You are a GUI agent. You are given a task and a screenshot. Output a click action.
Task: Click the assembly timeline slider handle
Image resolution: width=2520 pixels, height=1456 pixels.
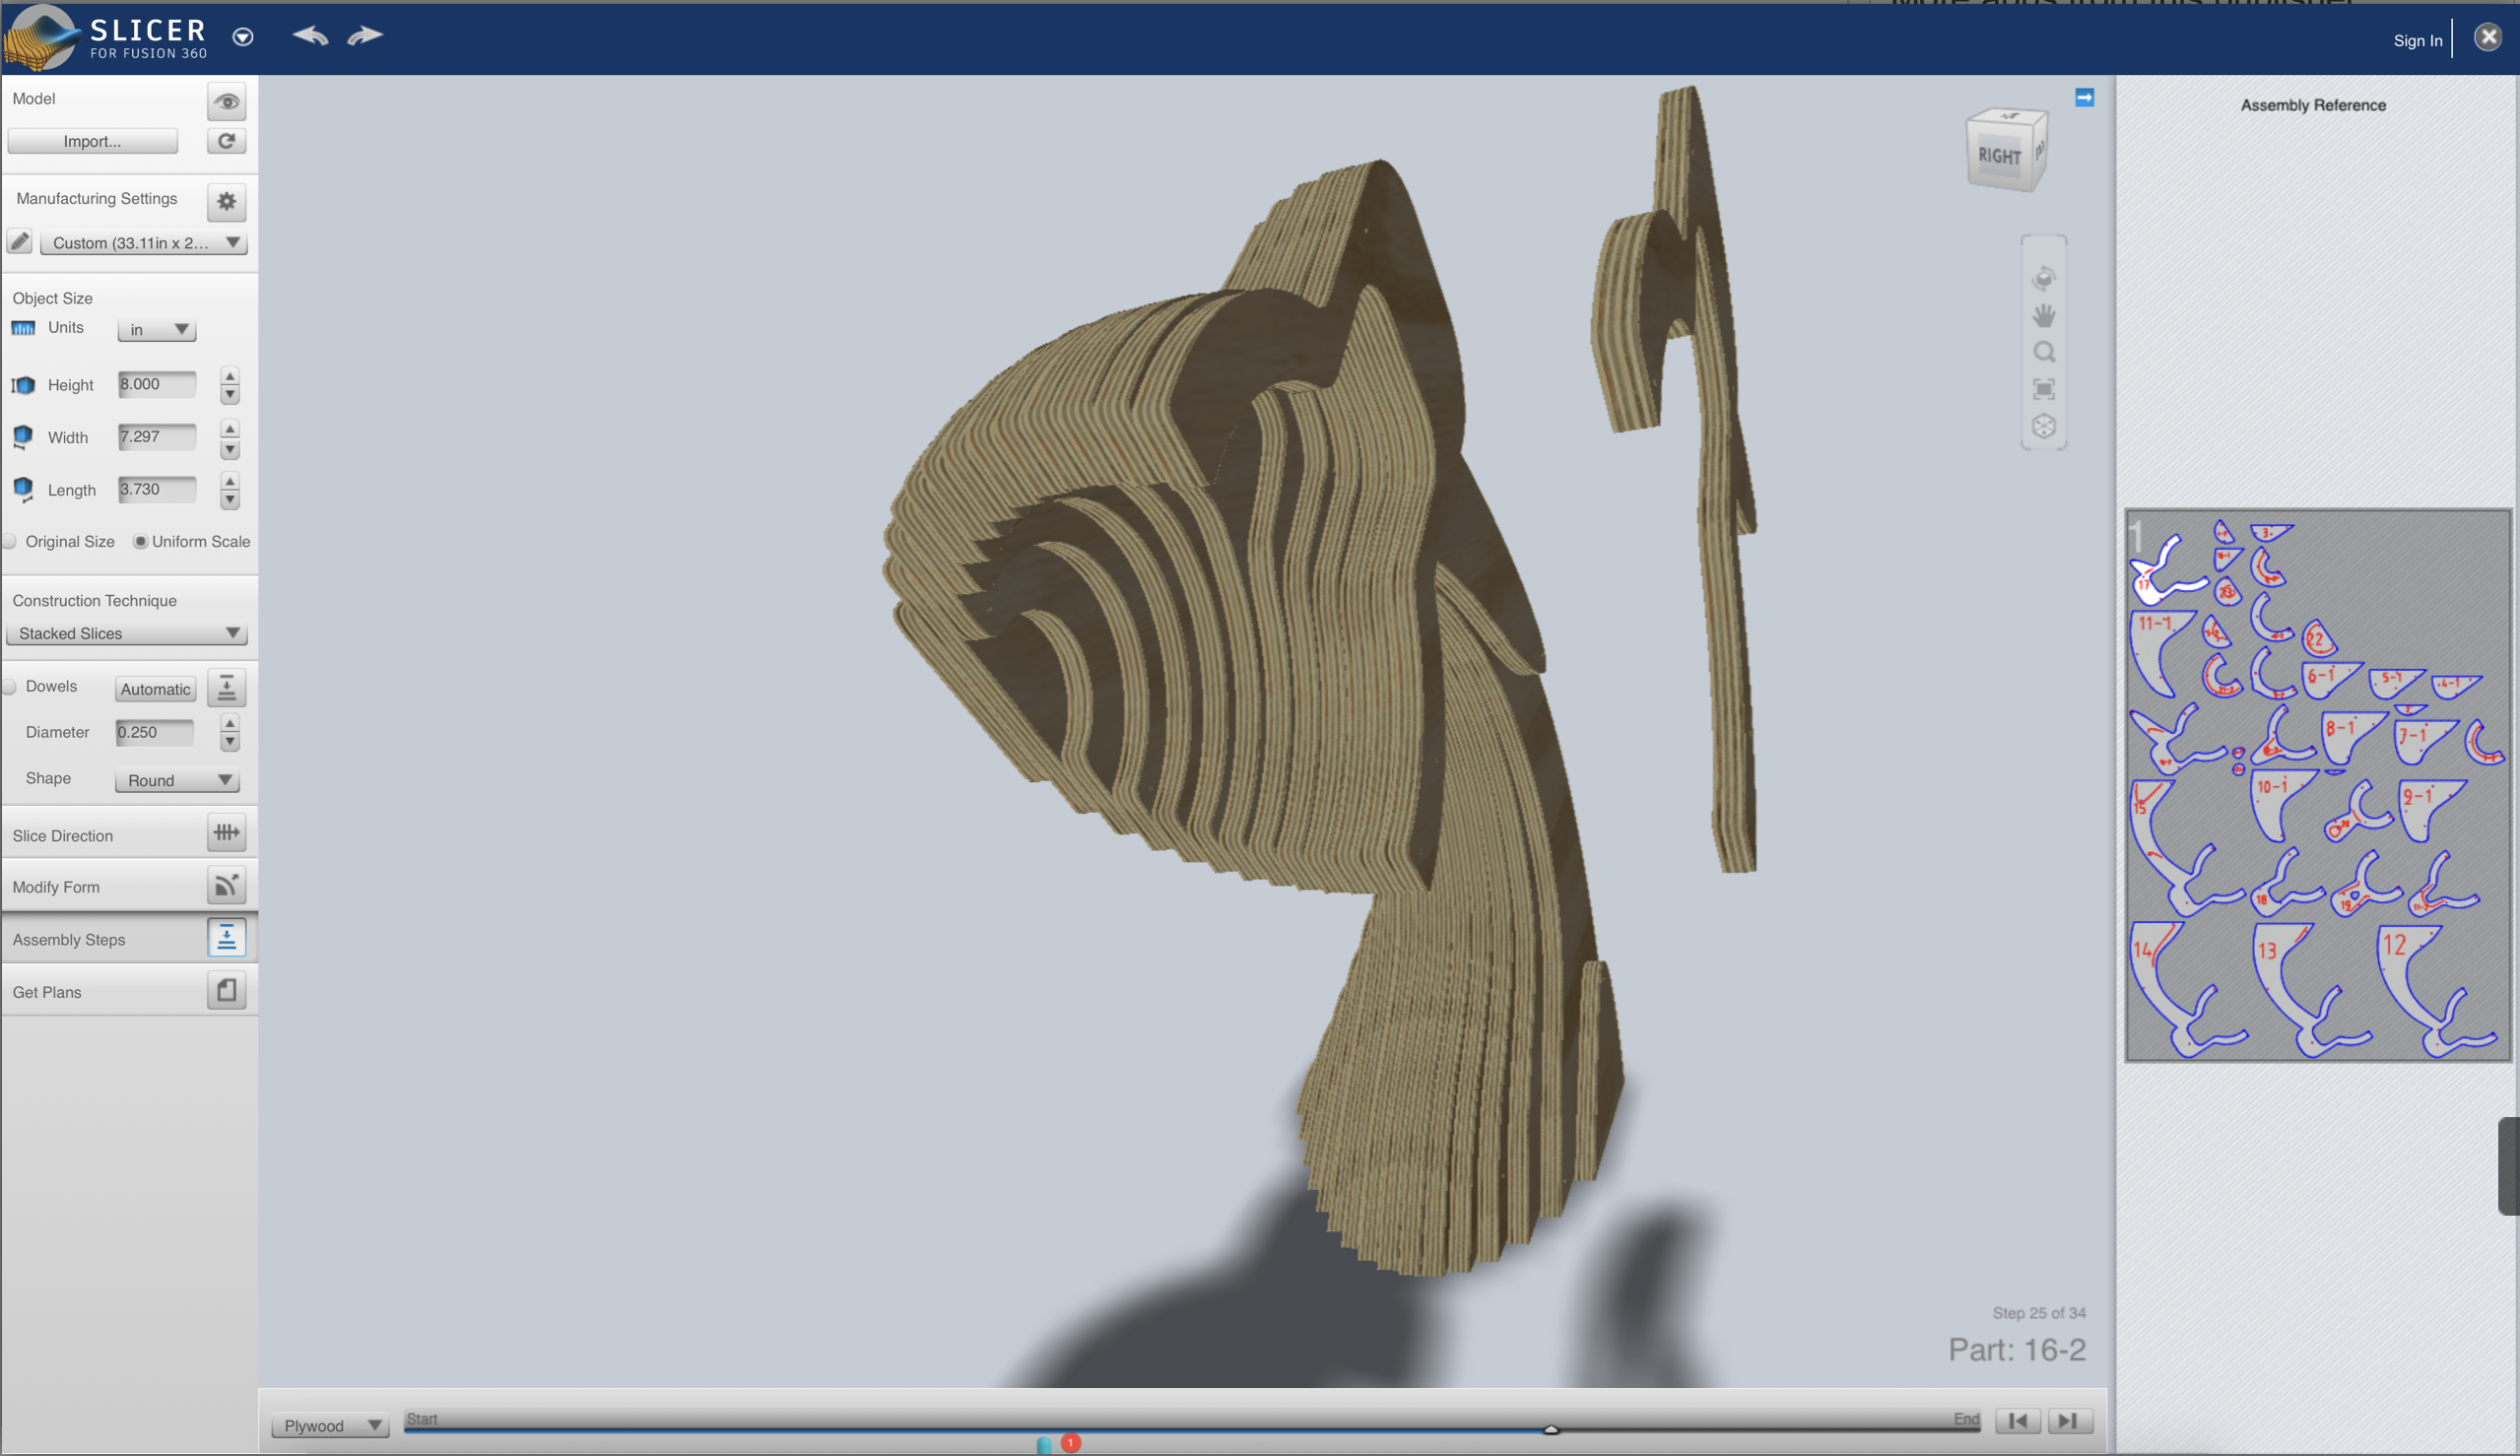1550,1429
